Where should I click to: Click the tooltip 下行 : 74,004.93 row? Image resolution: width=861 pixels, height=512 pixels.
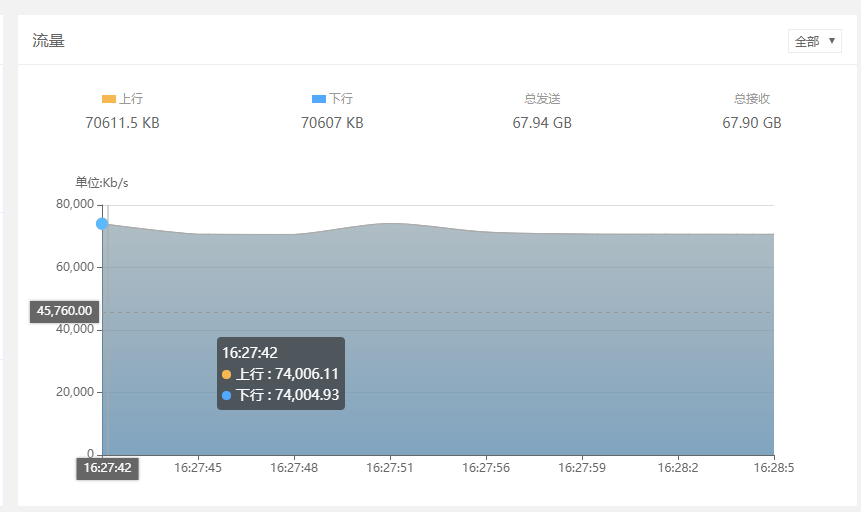281,395
